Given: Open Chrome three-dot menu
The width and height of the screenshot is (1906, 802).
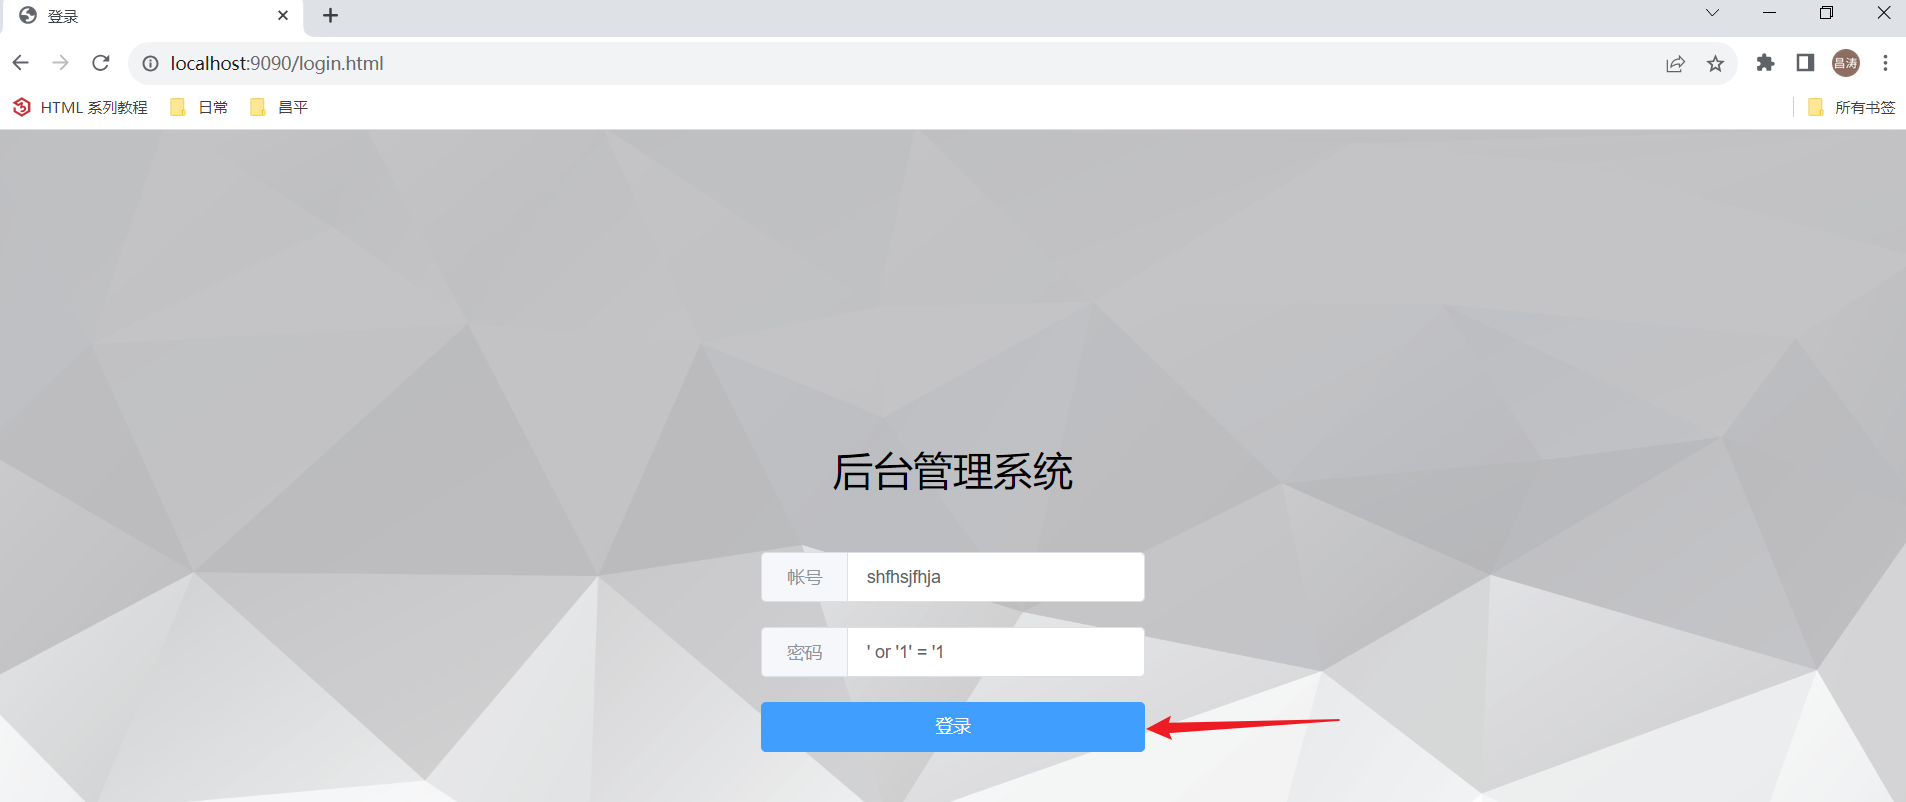Looking at the screenshot, I should tap(1885, 63).
